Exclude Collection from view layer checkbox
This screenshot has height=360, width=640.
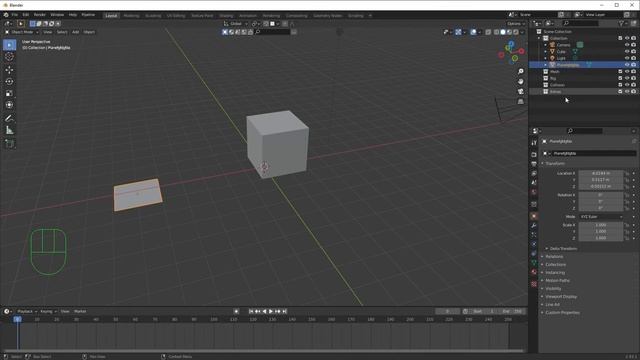tap(620, 38)
